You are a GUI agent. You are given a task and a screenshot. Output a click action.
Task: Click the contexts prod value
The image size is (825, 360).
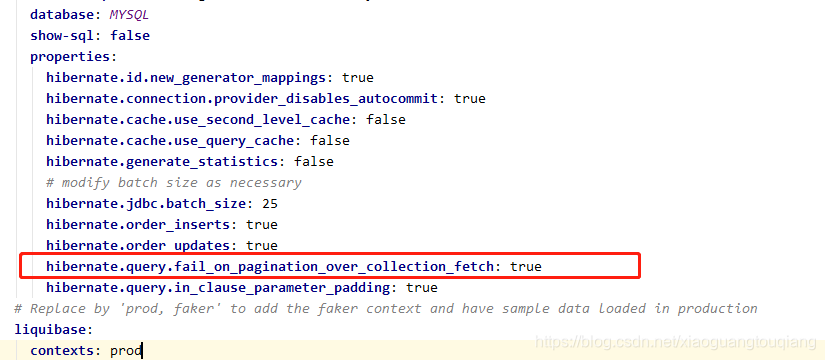click(126, 351)
